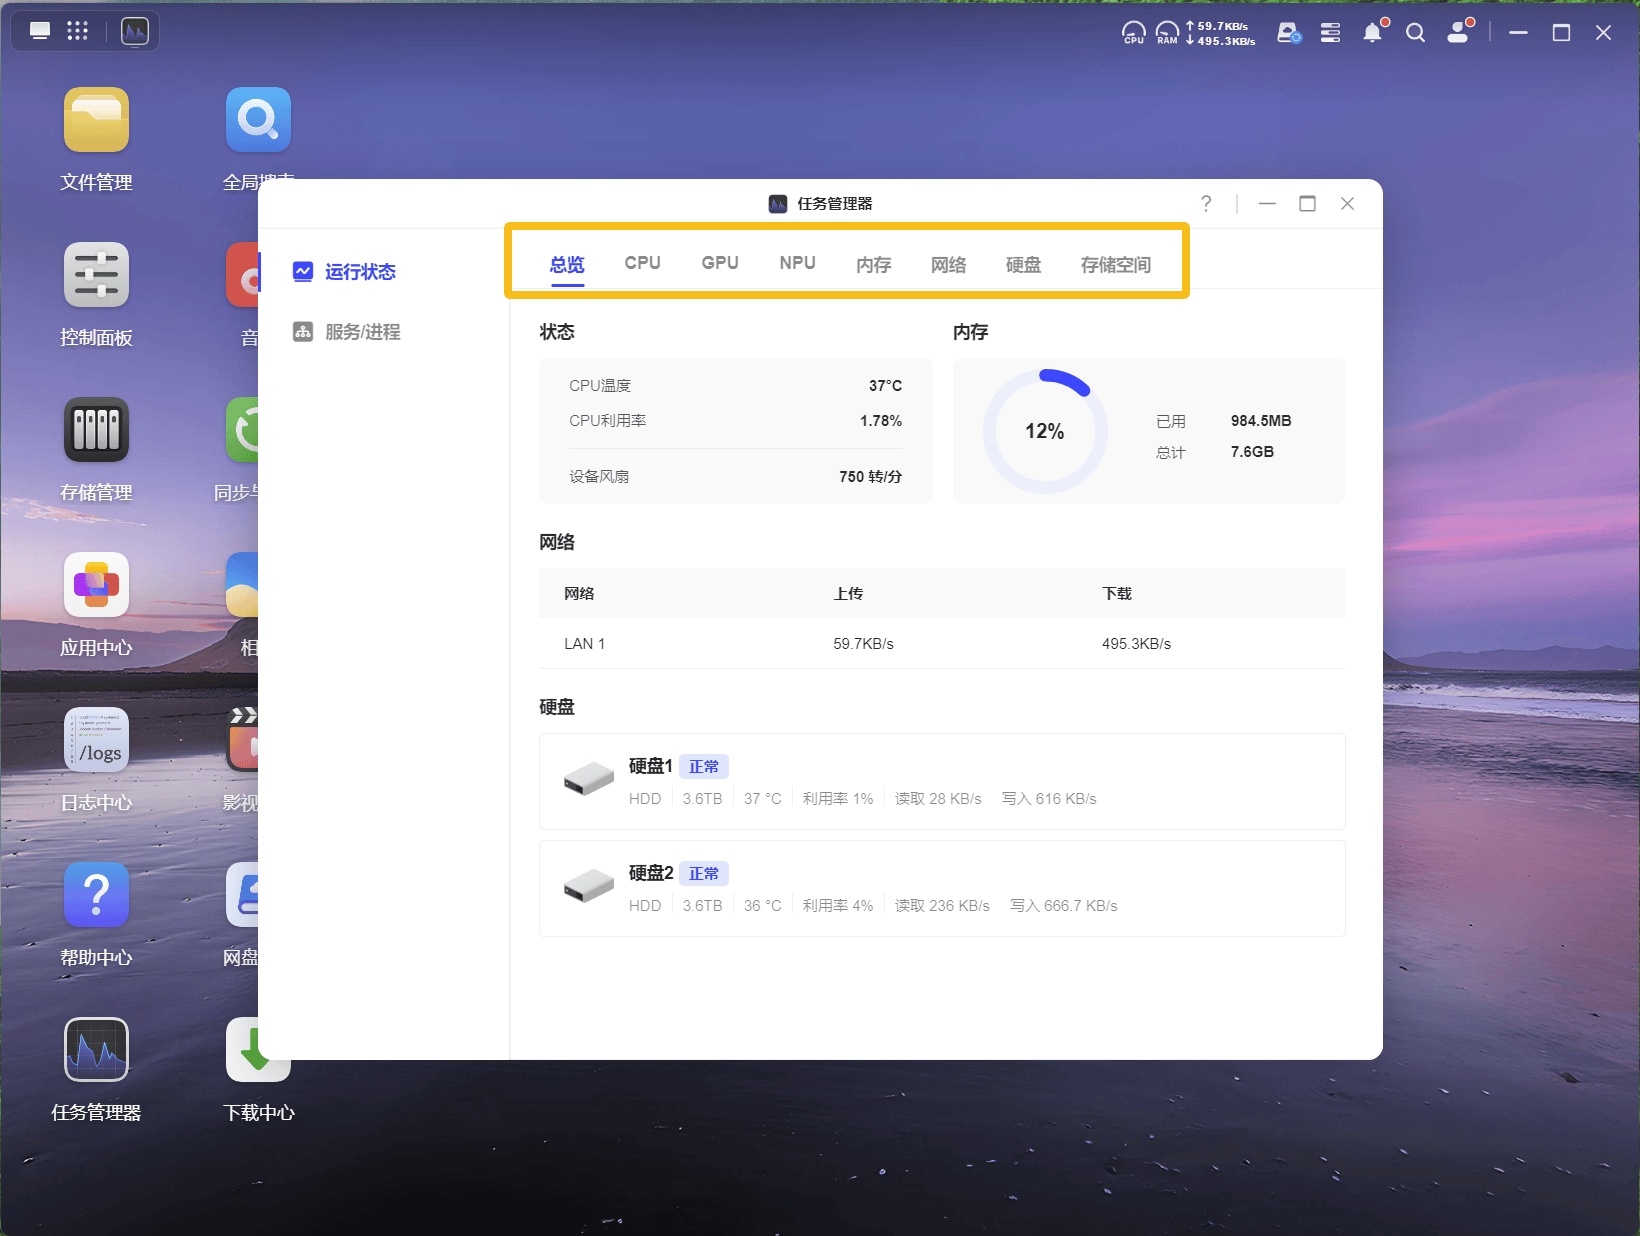Select the 设备风扇 750 转/分 value
Viewport: 1640px width, 1236px height.
[x=871, y=477]
